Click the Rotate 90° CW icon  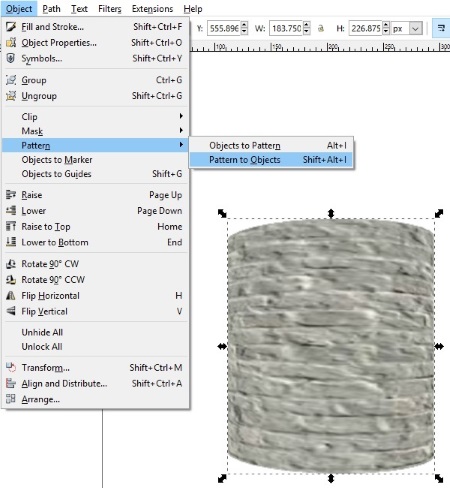[11, 264]
